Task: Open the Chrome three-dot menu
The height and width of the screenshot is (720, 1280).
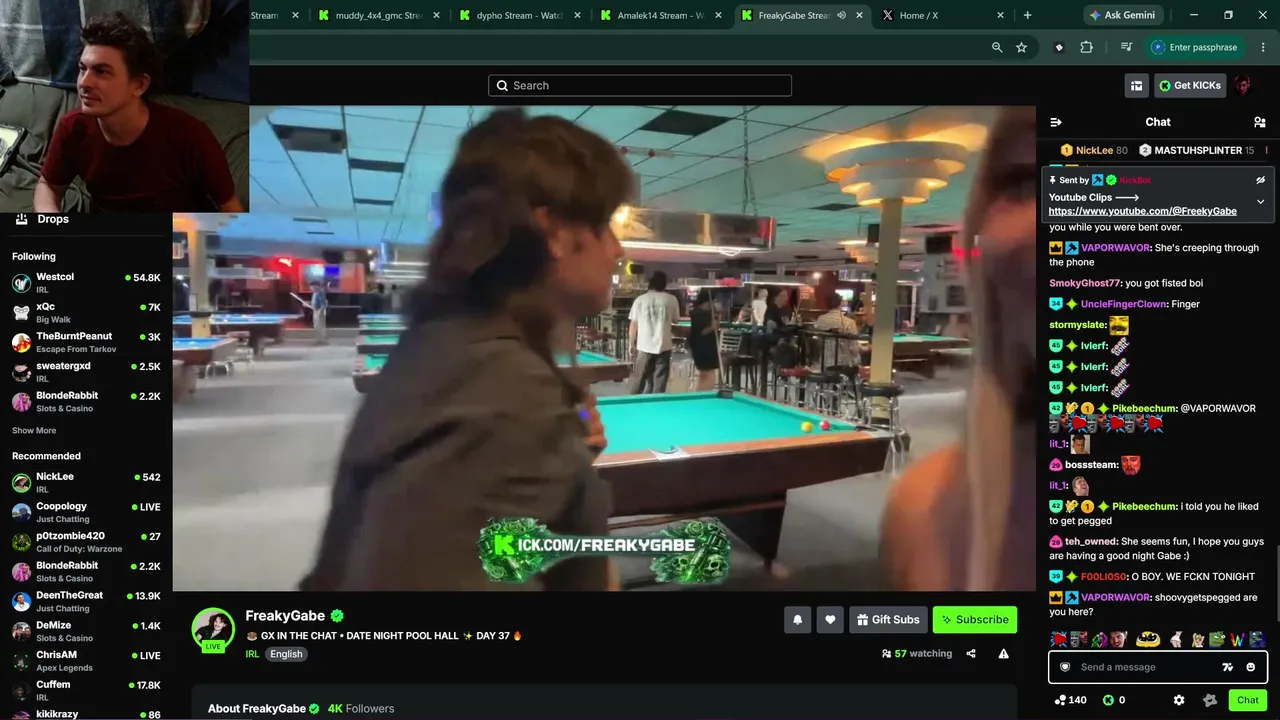Action: 1263,47
